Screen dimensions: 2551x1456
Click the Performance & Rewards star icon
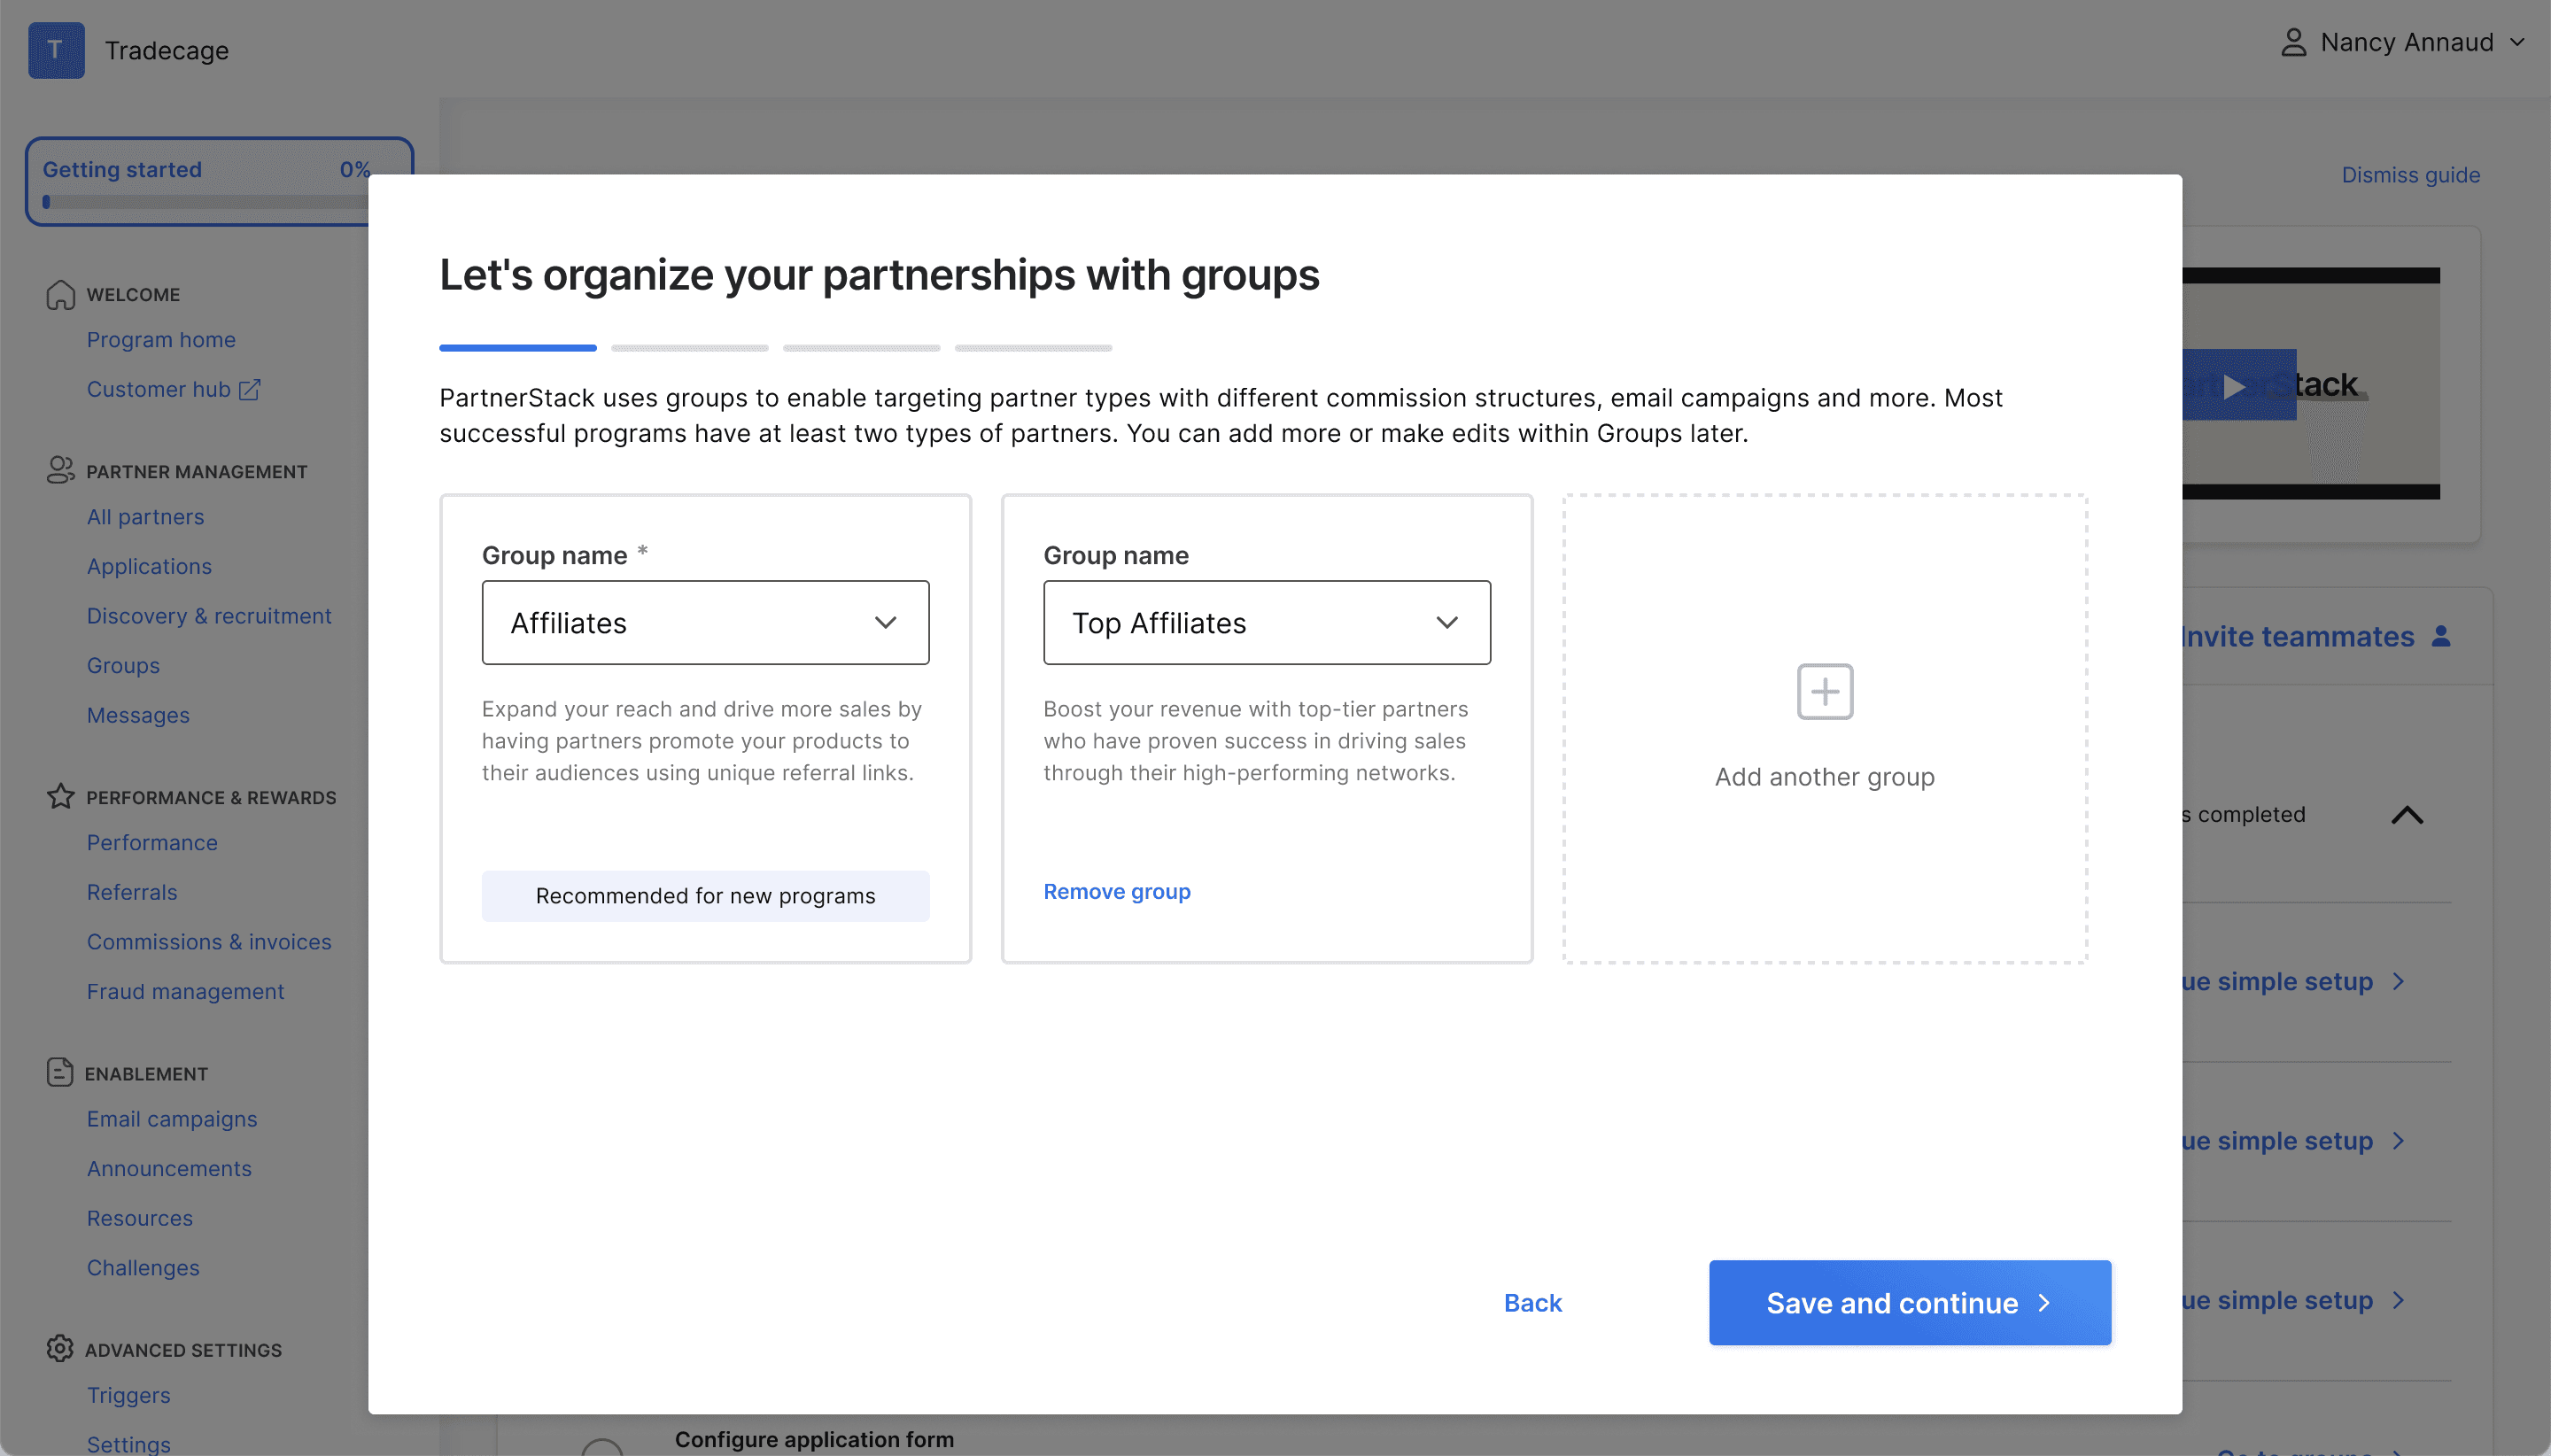pos(60,797)
